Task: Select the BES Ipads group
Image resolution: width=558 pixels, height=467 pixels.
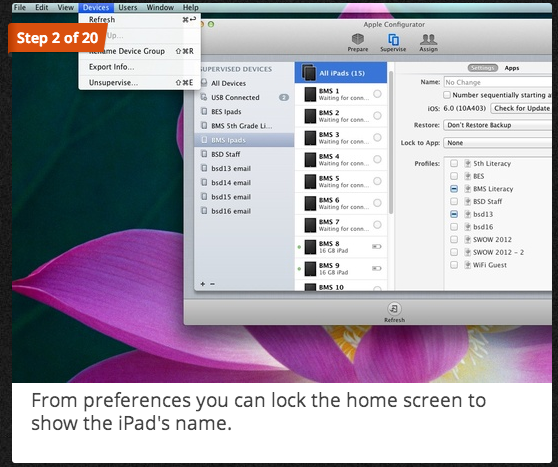Action: [244, 111]
